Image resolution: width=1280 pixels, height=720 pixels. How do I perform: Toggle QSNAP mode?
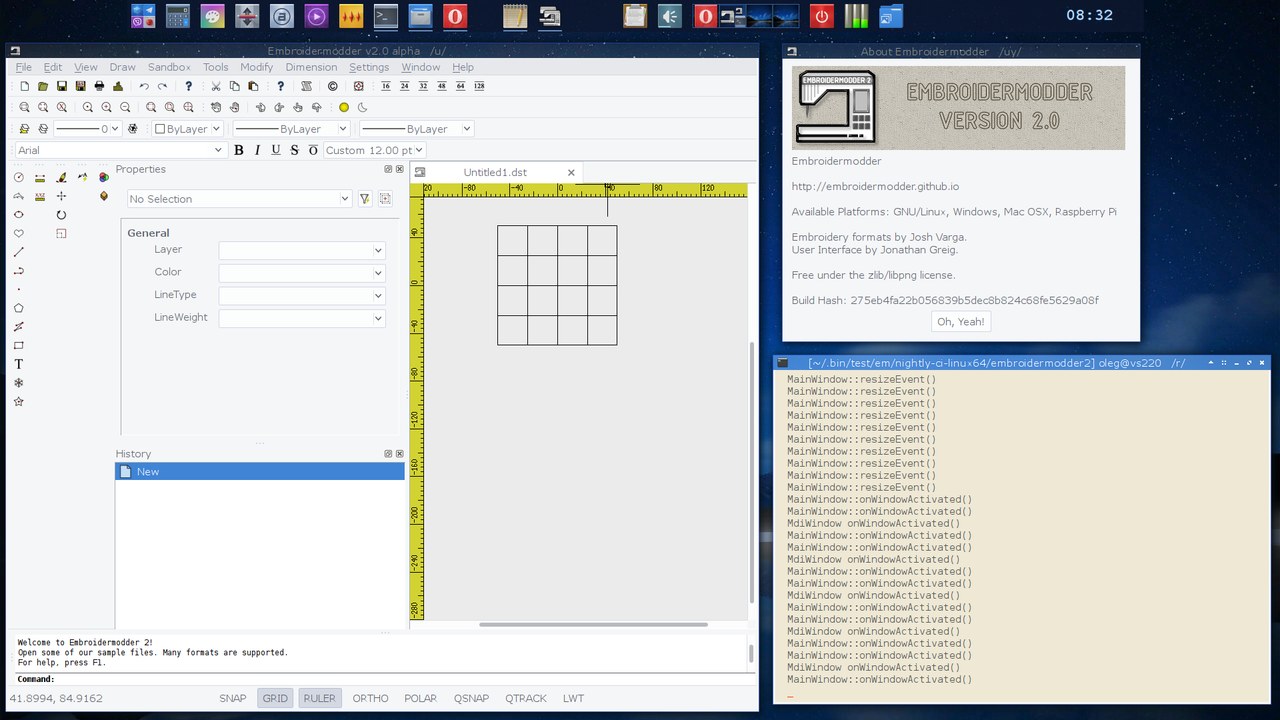point(471,698)
